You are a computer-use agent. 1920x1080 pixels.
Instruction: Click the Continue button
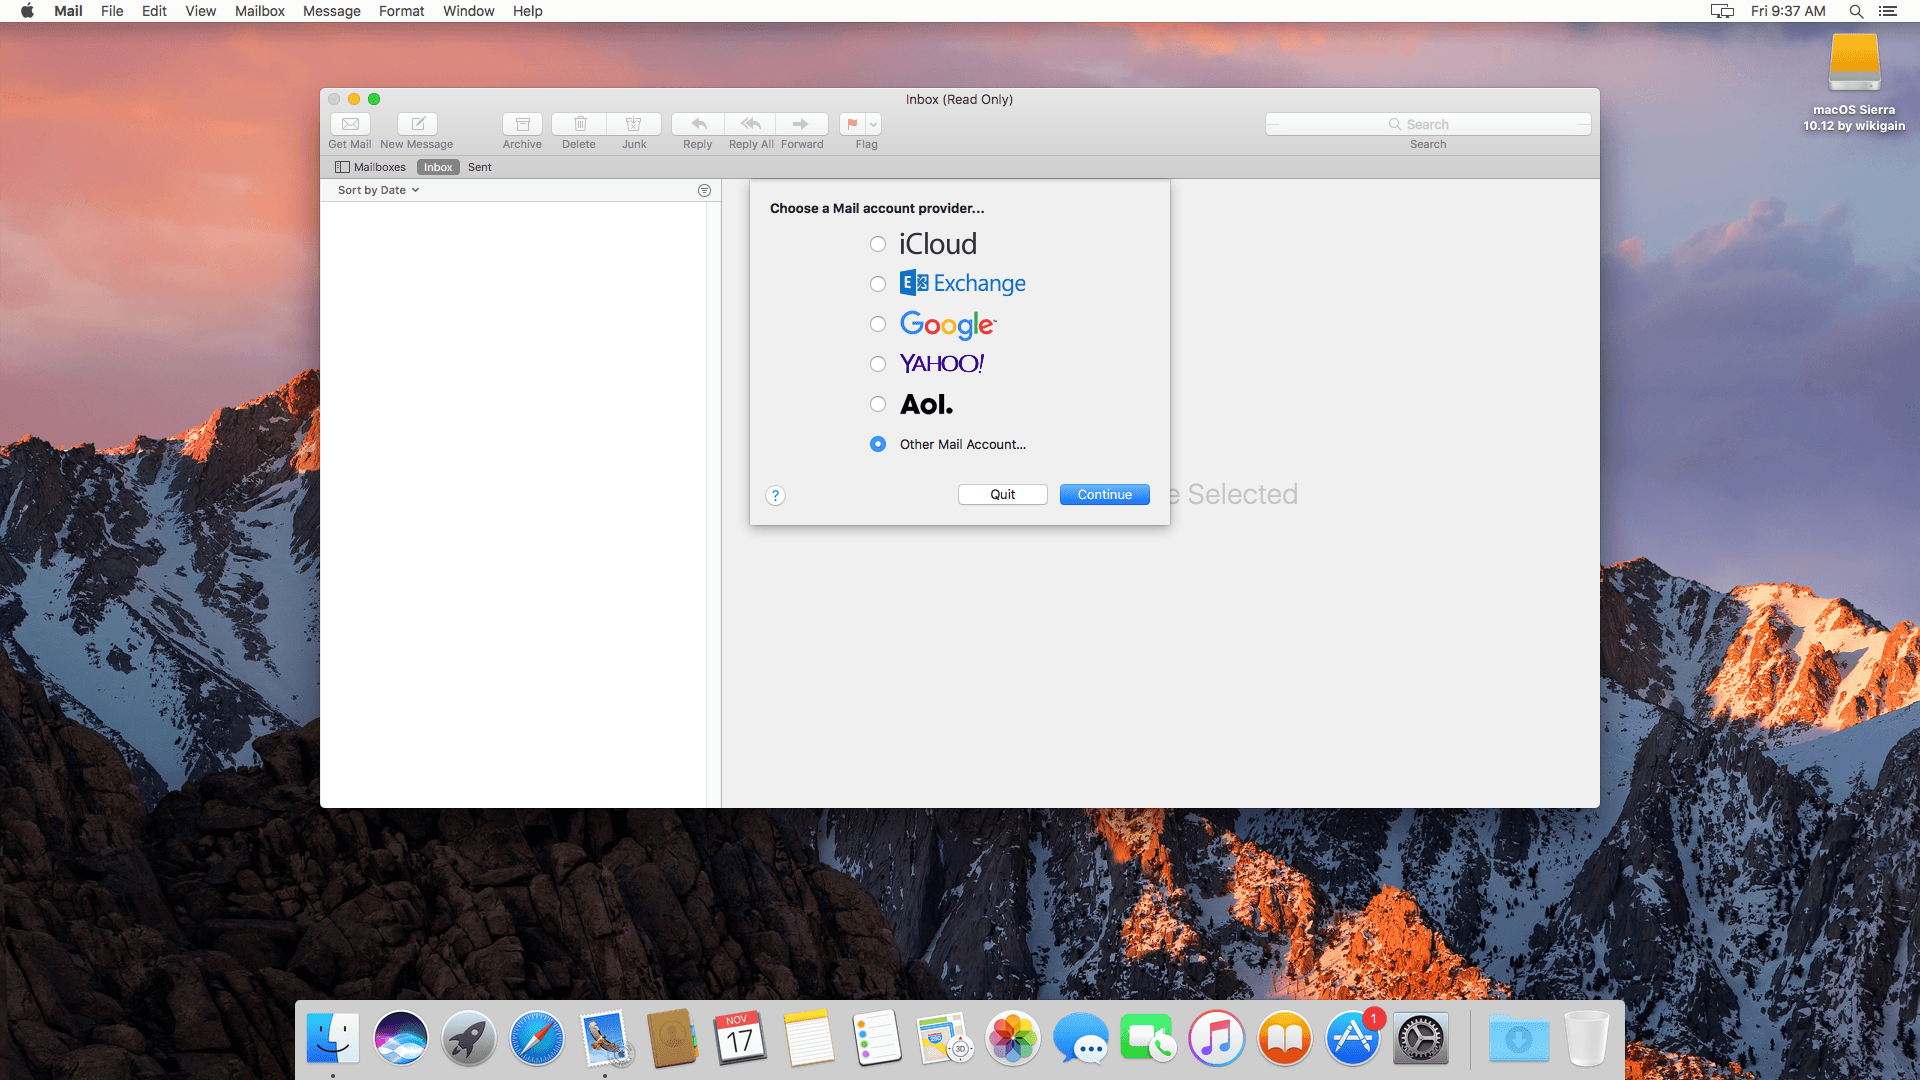(x=1105, y=493)
